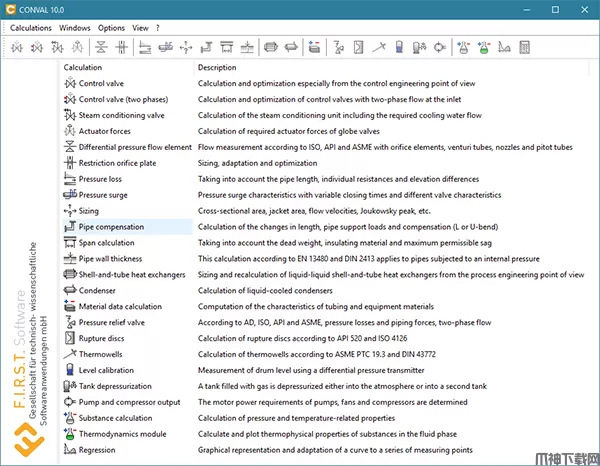600x466 pixels.
Task: Click the Pressure surge toolbar icon
Action: tap(166, 47)
